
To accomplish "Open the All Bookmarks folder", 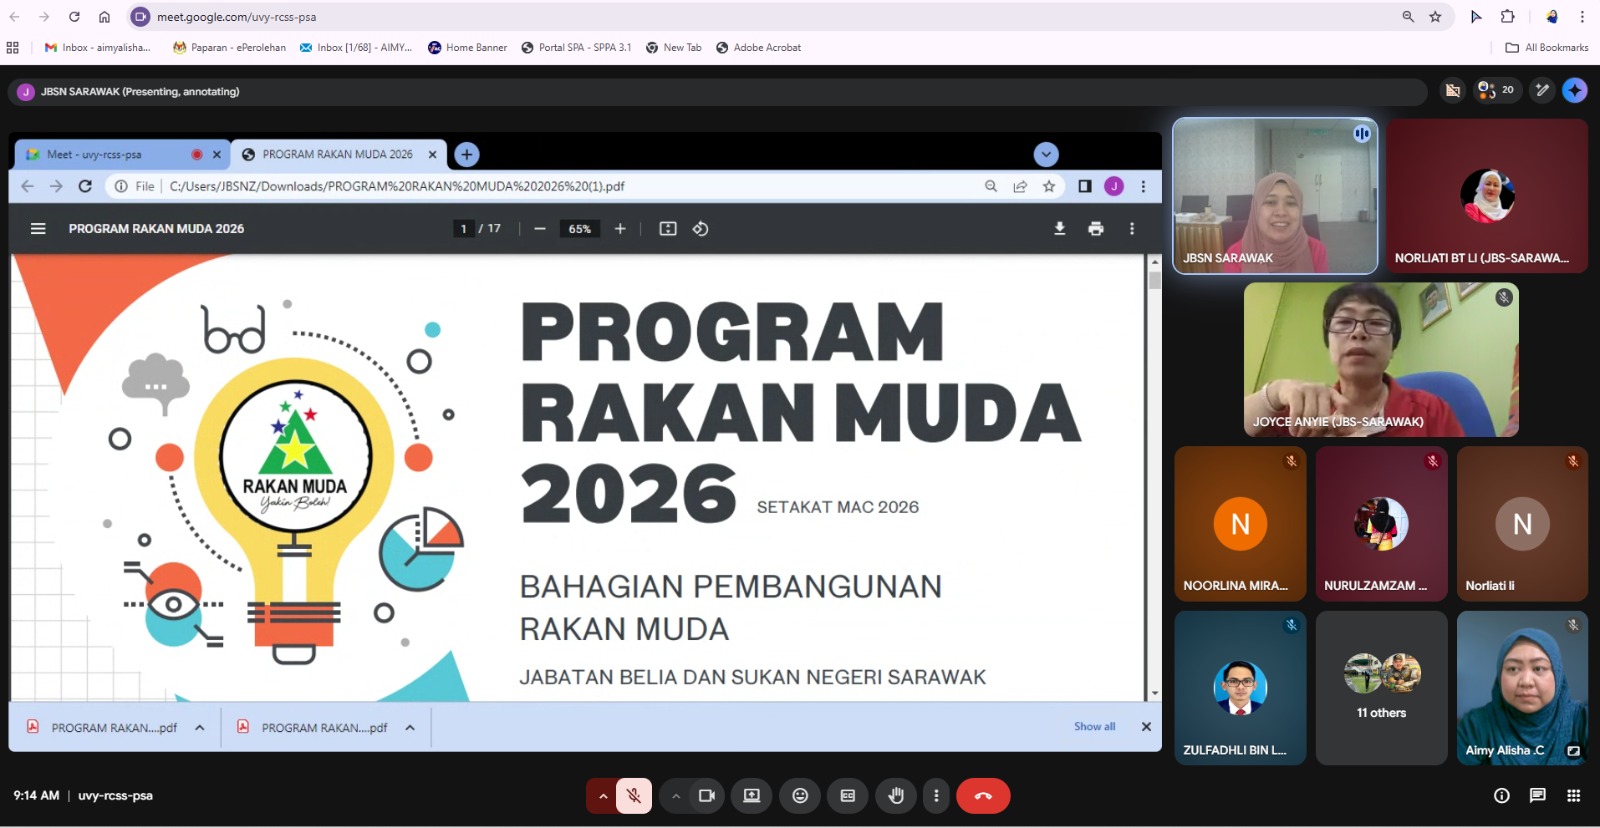I will coord(1547,47).
